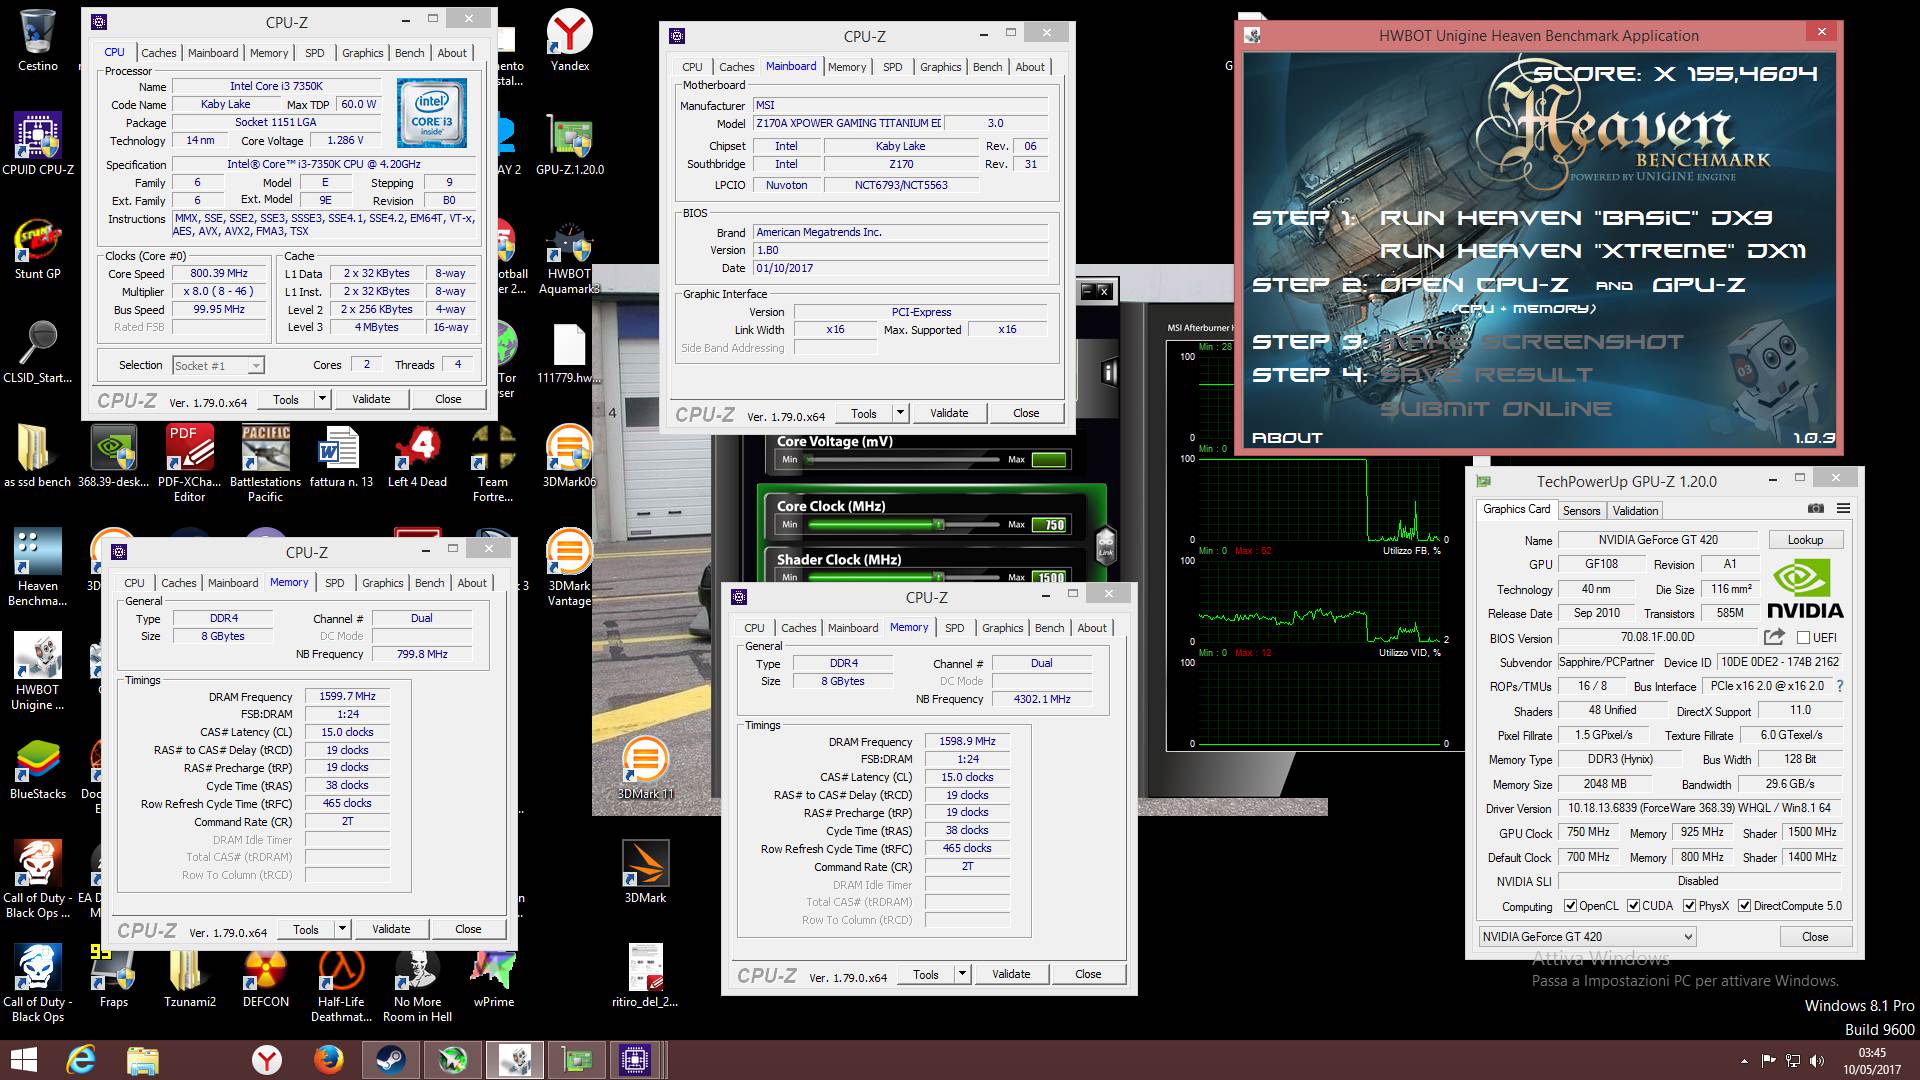Screen dimensions: 1920x1080
Task: Open 'fattura n. 13' Word document
Action: tap(341, 456)
